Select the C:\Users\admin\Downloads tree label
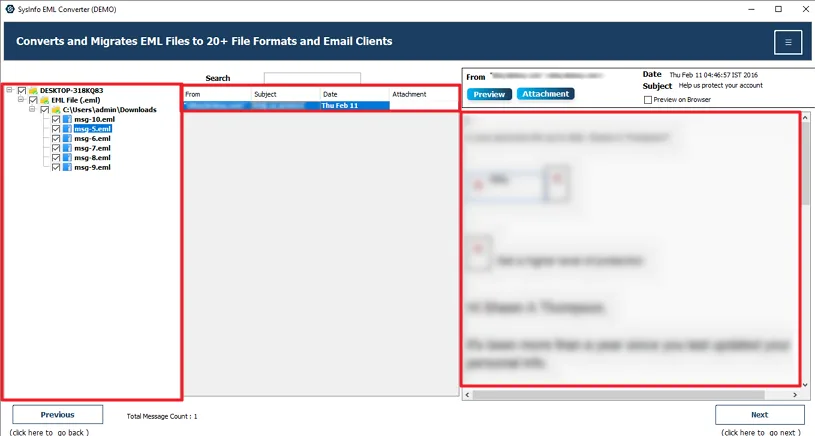Viewport: 815px width, 436px height. pyautogui.click(x=109, y=110)
